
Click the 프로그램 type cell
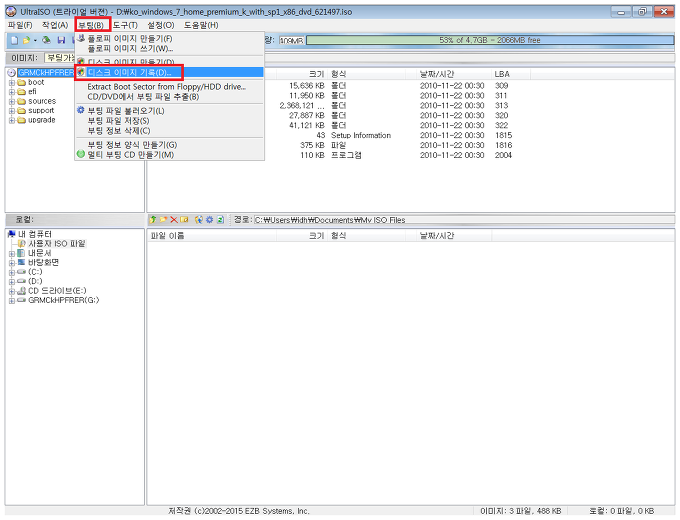(346, 155)
